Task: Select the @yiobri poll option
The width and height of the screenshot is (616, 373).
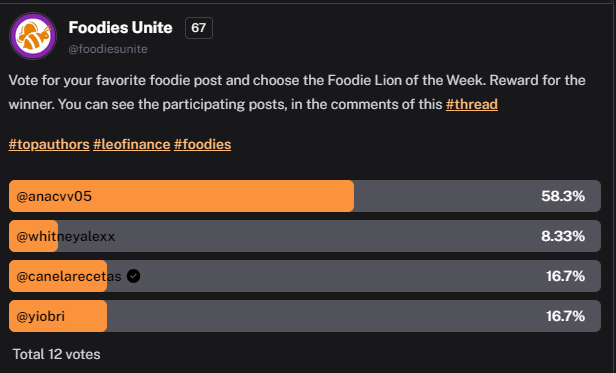Action: (x=305, y=316)
